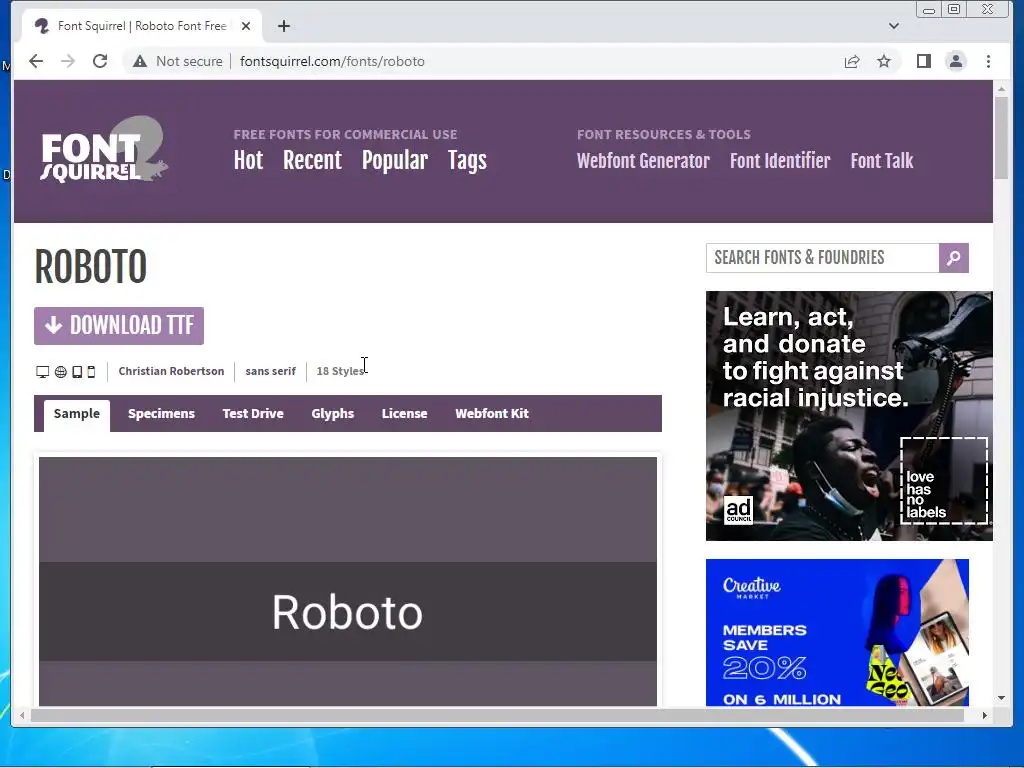Switch to the License tab
Image resolution: width=1024 pixels, height=768 pixels.
click(404, 413)
